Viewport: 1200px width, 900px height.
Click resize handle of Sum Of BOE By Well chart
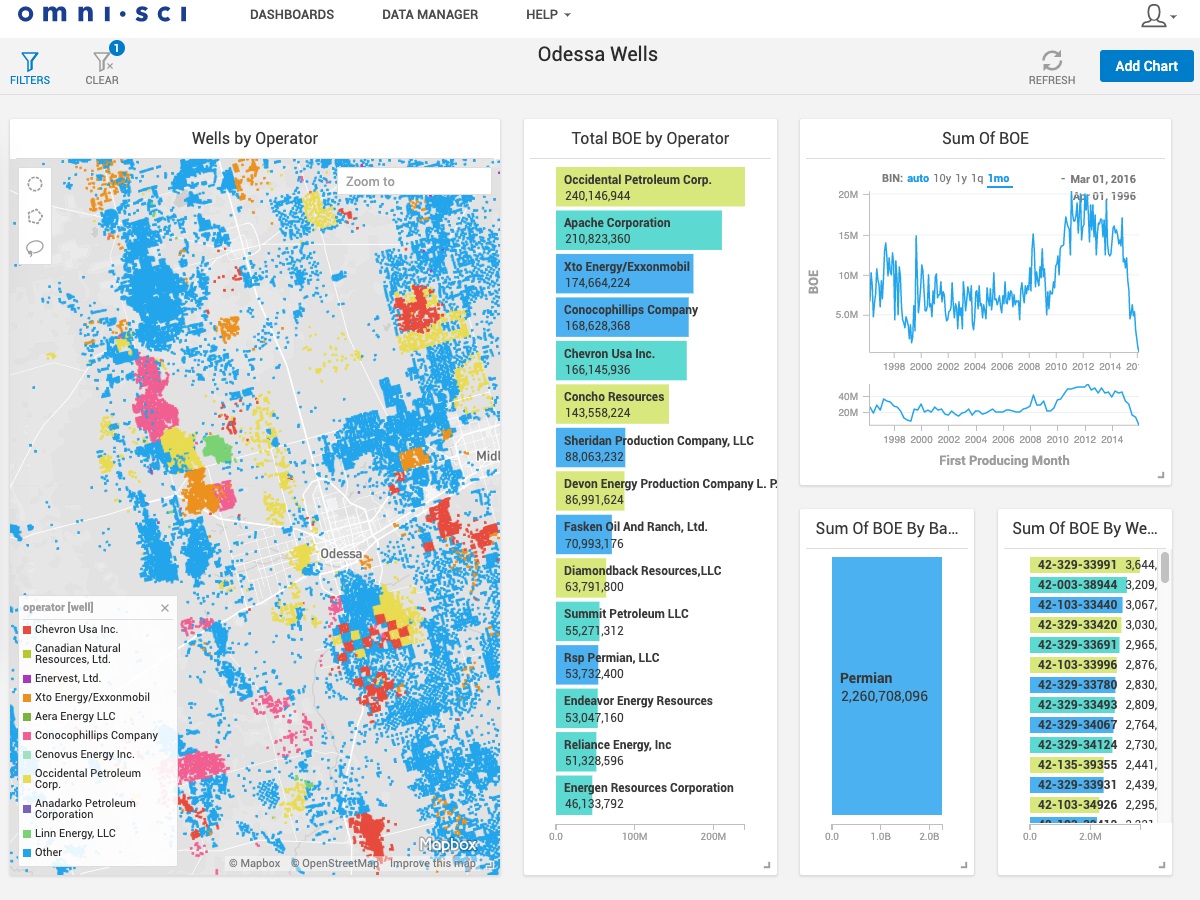click(1162, 865)
